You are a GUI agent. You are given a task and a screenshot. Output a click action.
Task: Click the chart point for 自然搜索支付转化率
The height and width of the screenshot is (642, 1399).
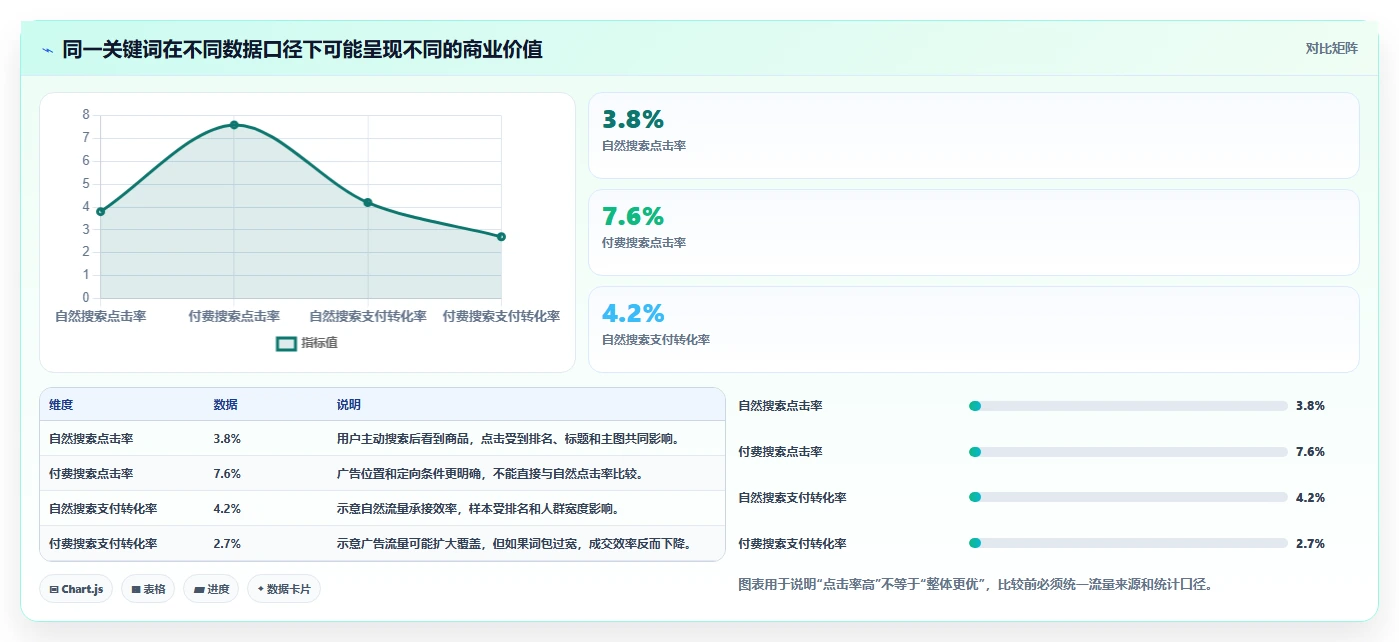click(x=368, y=202)
